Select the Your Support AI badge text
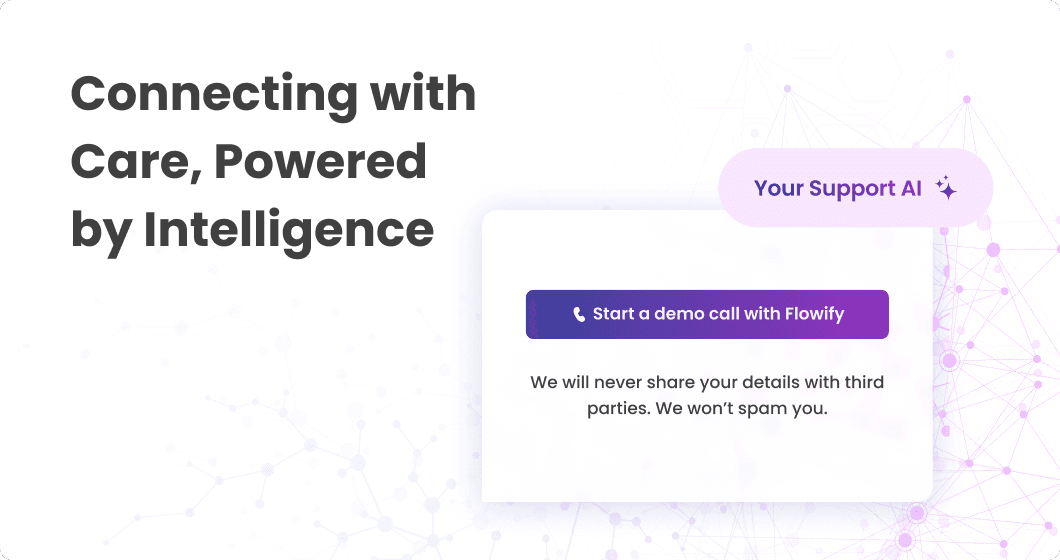This screenshot has width=1060, height=560. pyautogui.click(x=837, y=188)
